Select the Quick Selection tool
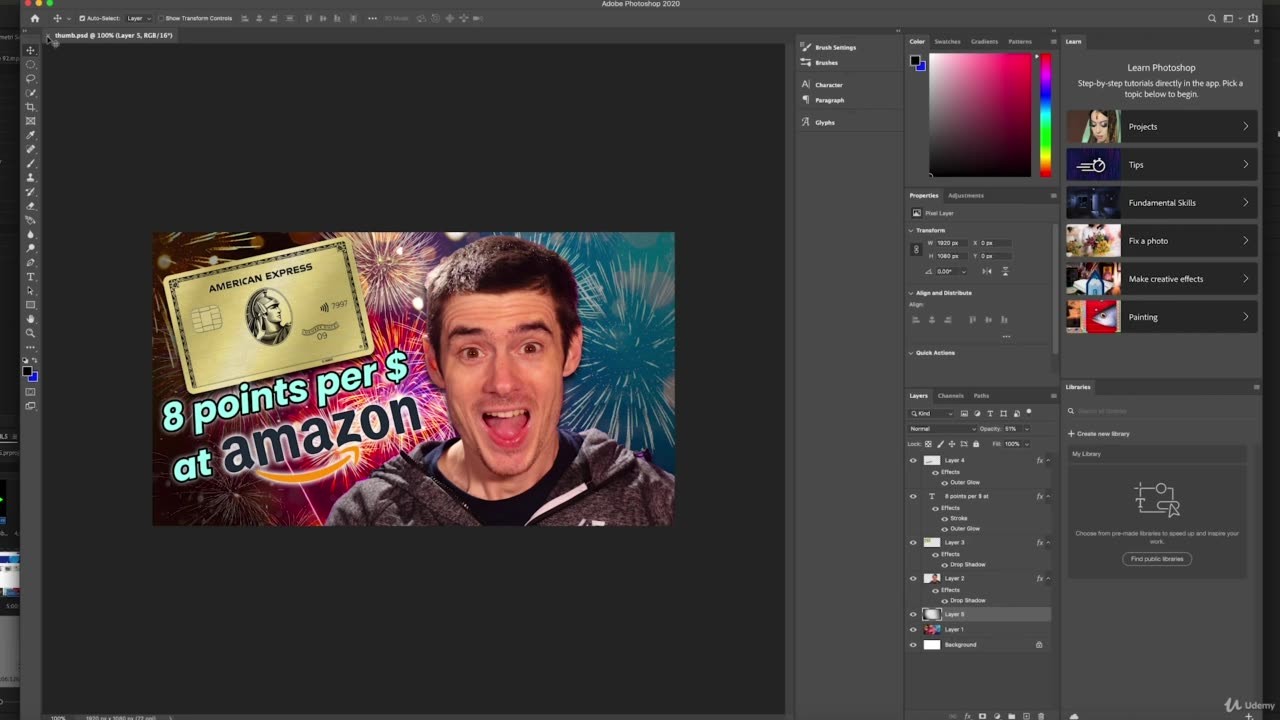1280x720 pixels. [30, 92]
